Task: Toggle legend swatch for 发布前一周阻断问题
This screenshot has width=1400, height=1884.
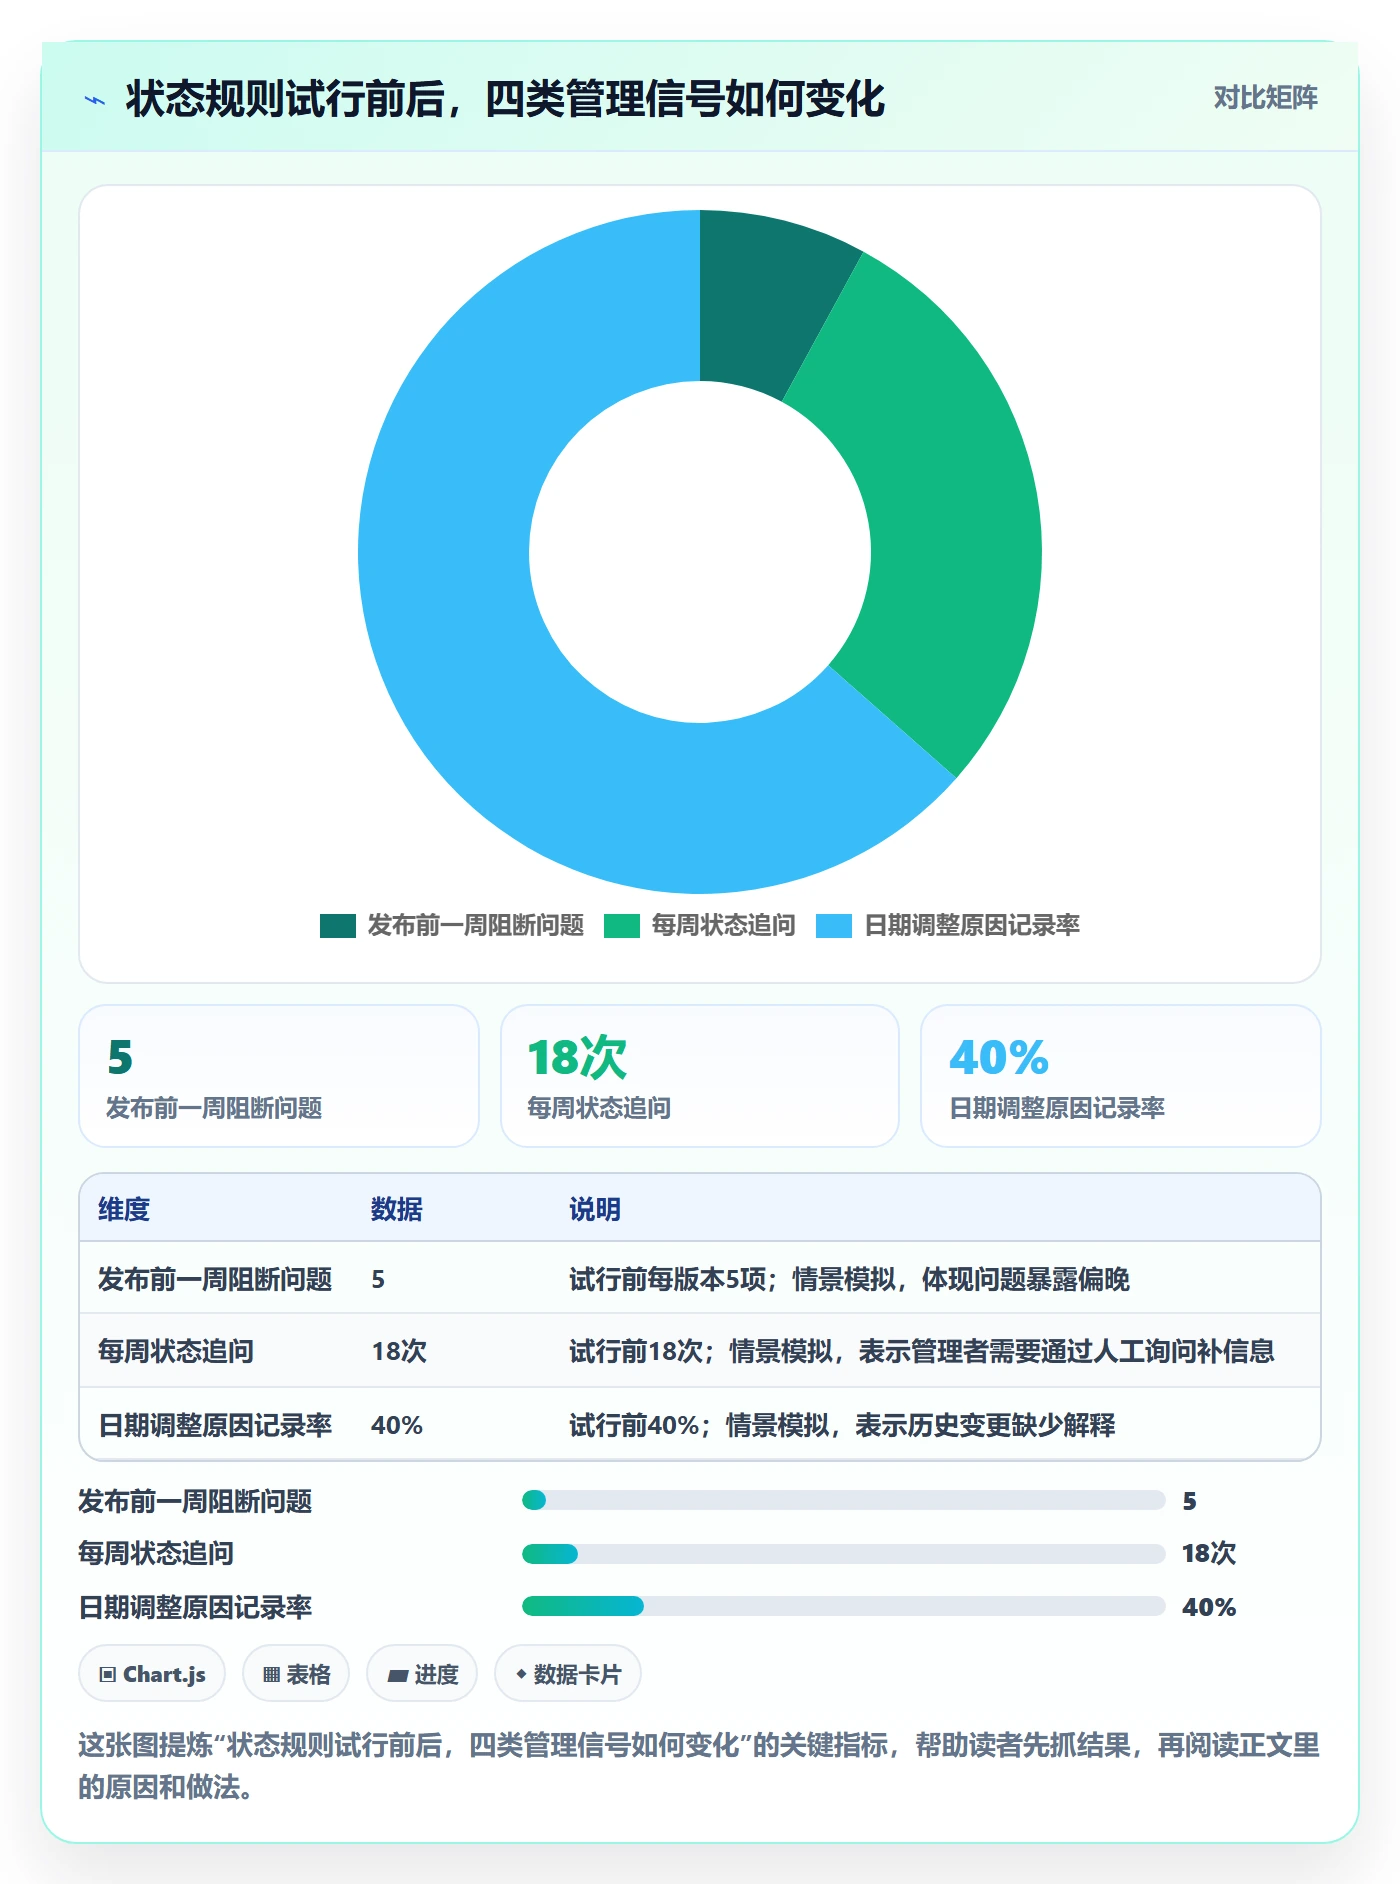Action: [338, 926]
